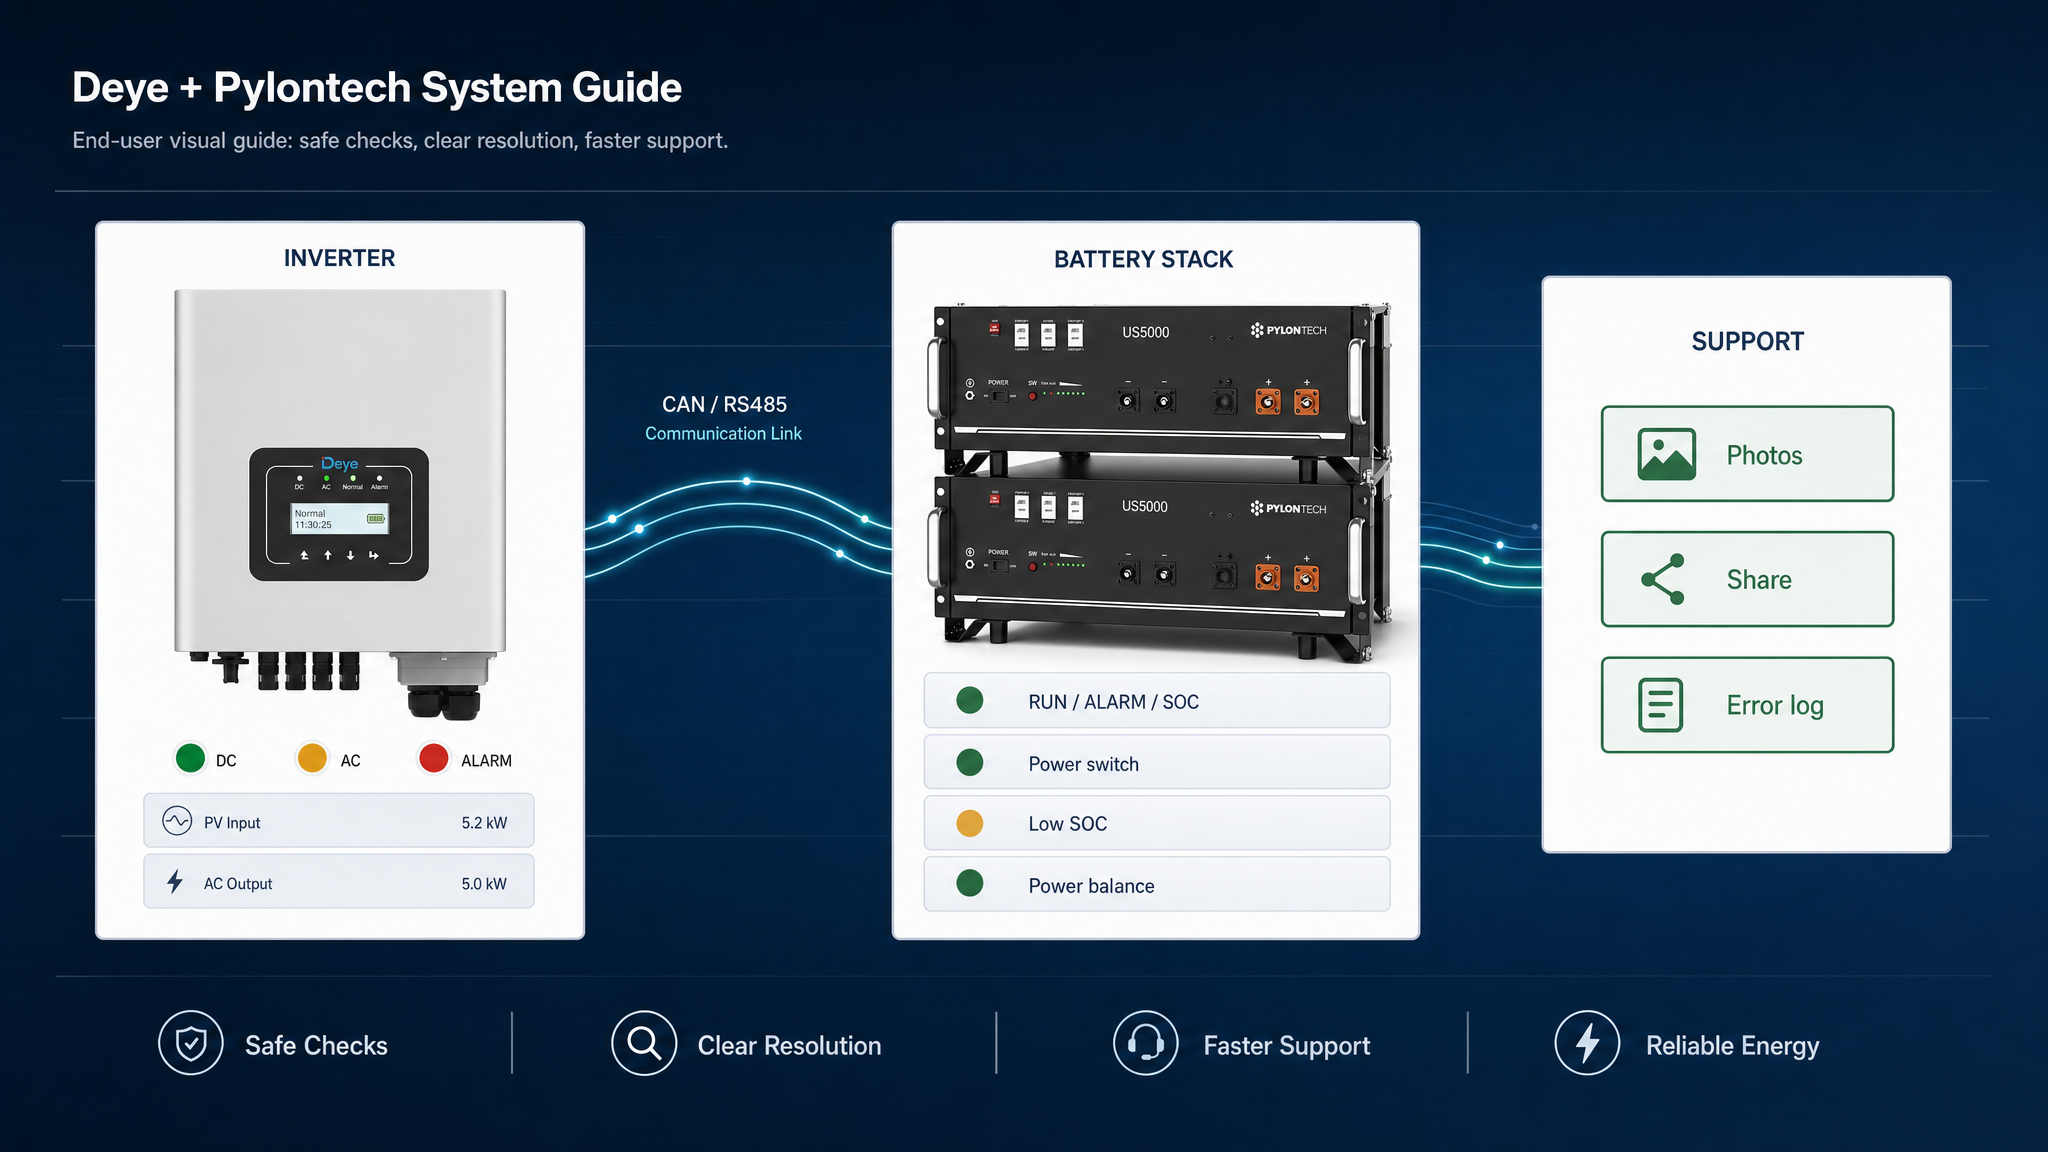2048x1152 pixels.
Task: Click the inverter LCD showing Normal 11:30:25
Action: [x=340, y=519]
